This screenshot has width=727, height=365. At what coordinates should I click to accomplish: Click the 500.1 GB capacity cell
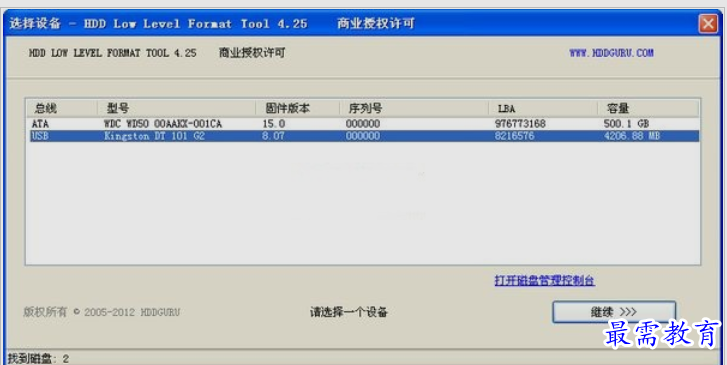click(626, 124)
